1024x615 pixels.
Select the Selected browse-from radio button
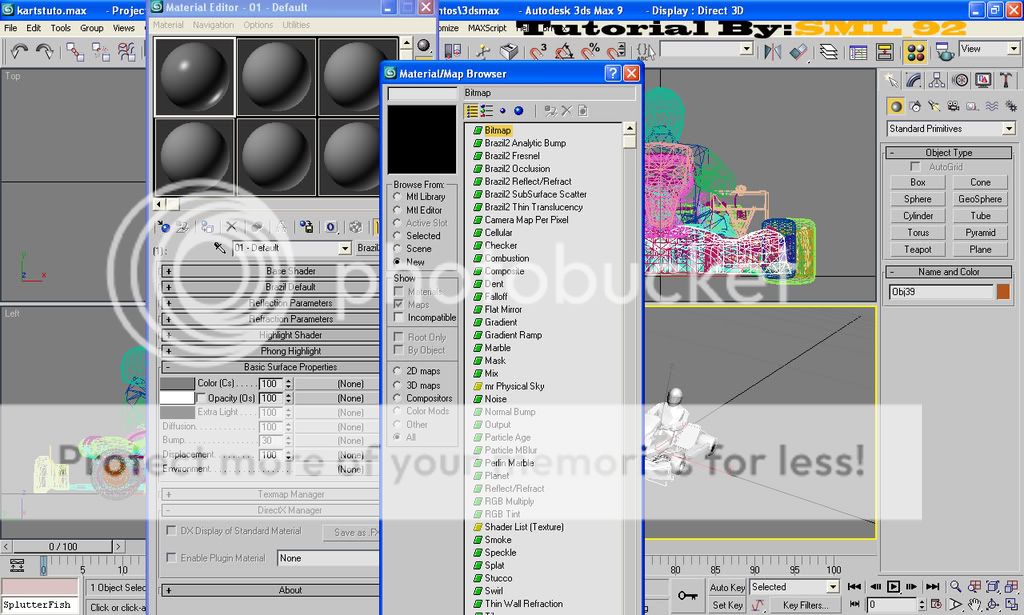(397, 235)
